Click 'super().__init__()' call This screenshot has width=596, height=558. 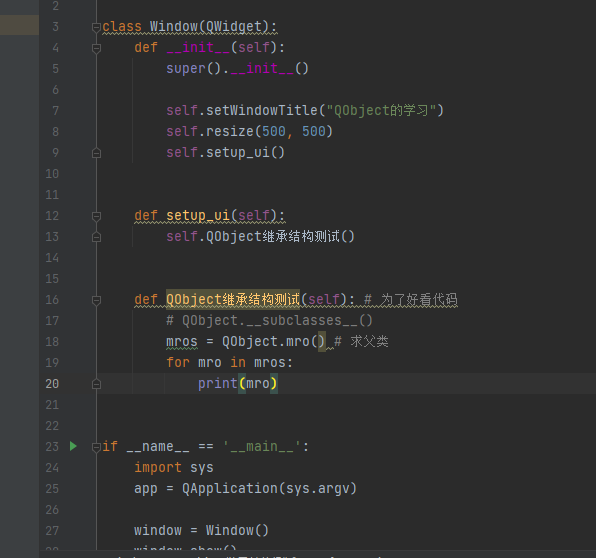point(237,68)
